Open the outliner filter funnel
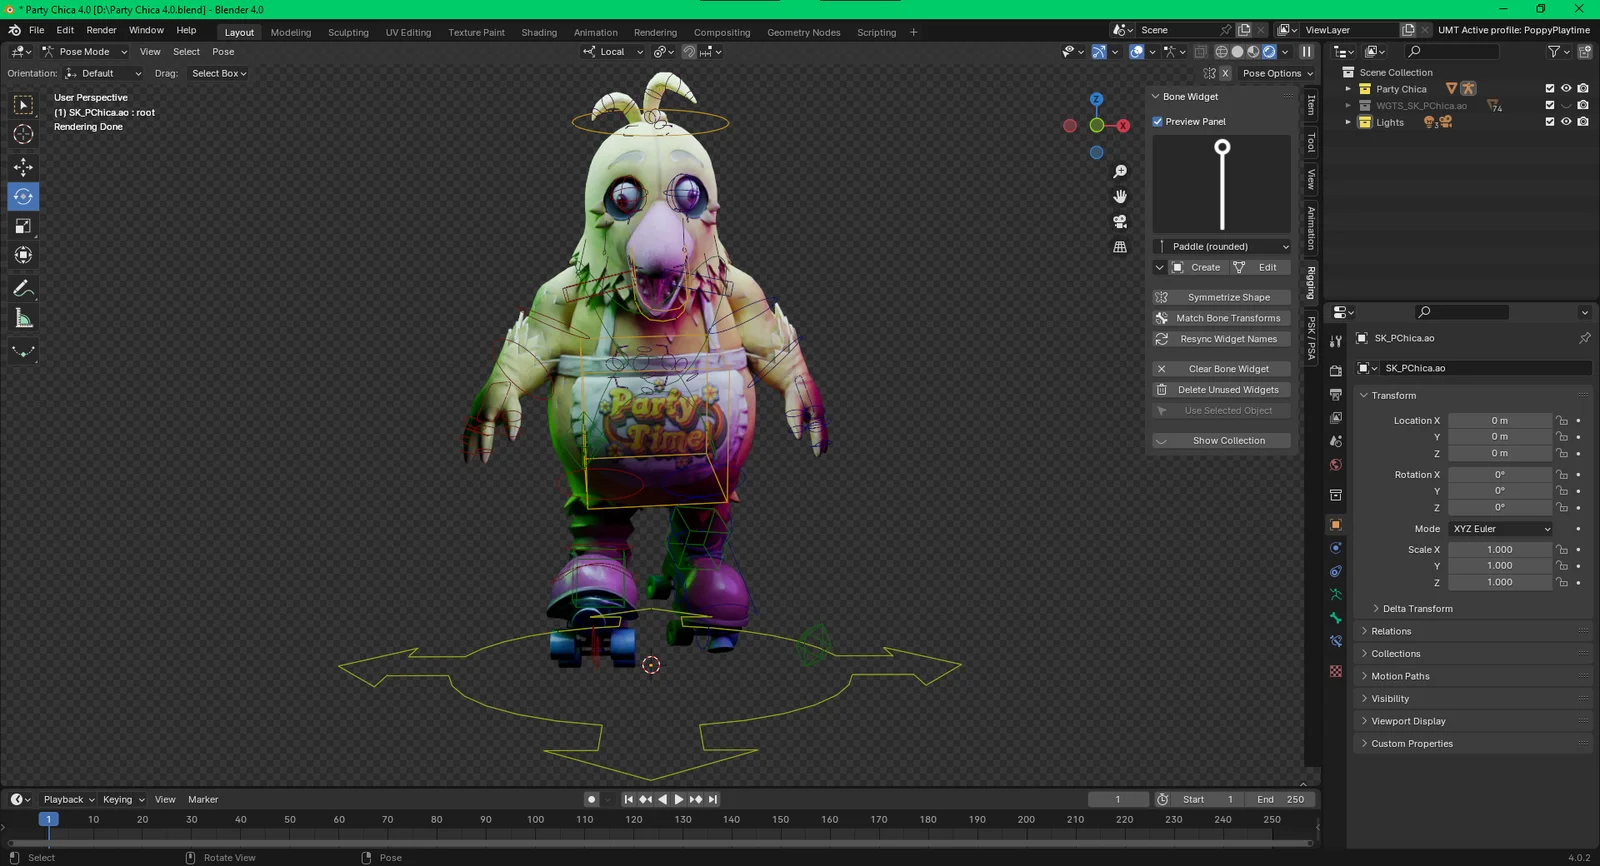This screenshot has width=1600, height=866. [x=1554, y=51]
